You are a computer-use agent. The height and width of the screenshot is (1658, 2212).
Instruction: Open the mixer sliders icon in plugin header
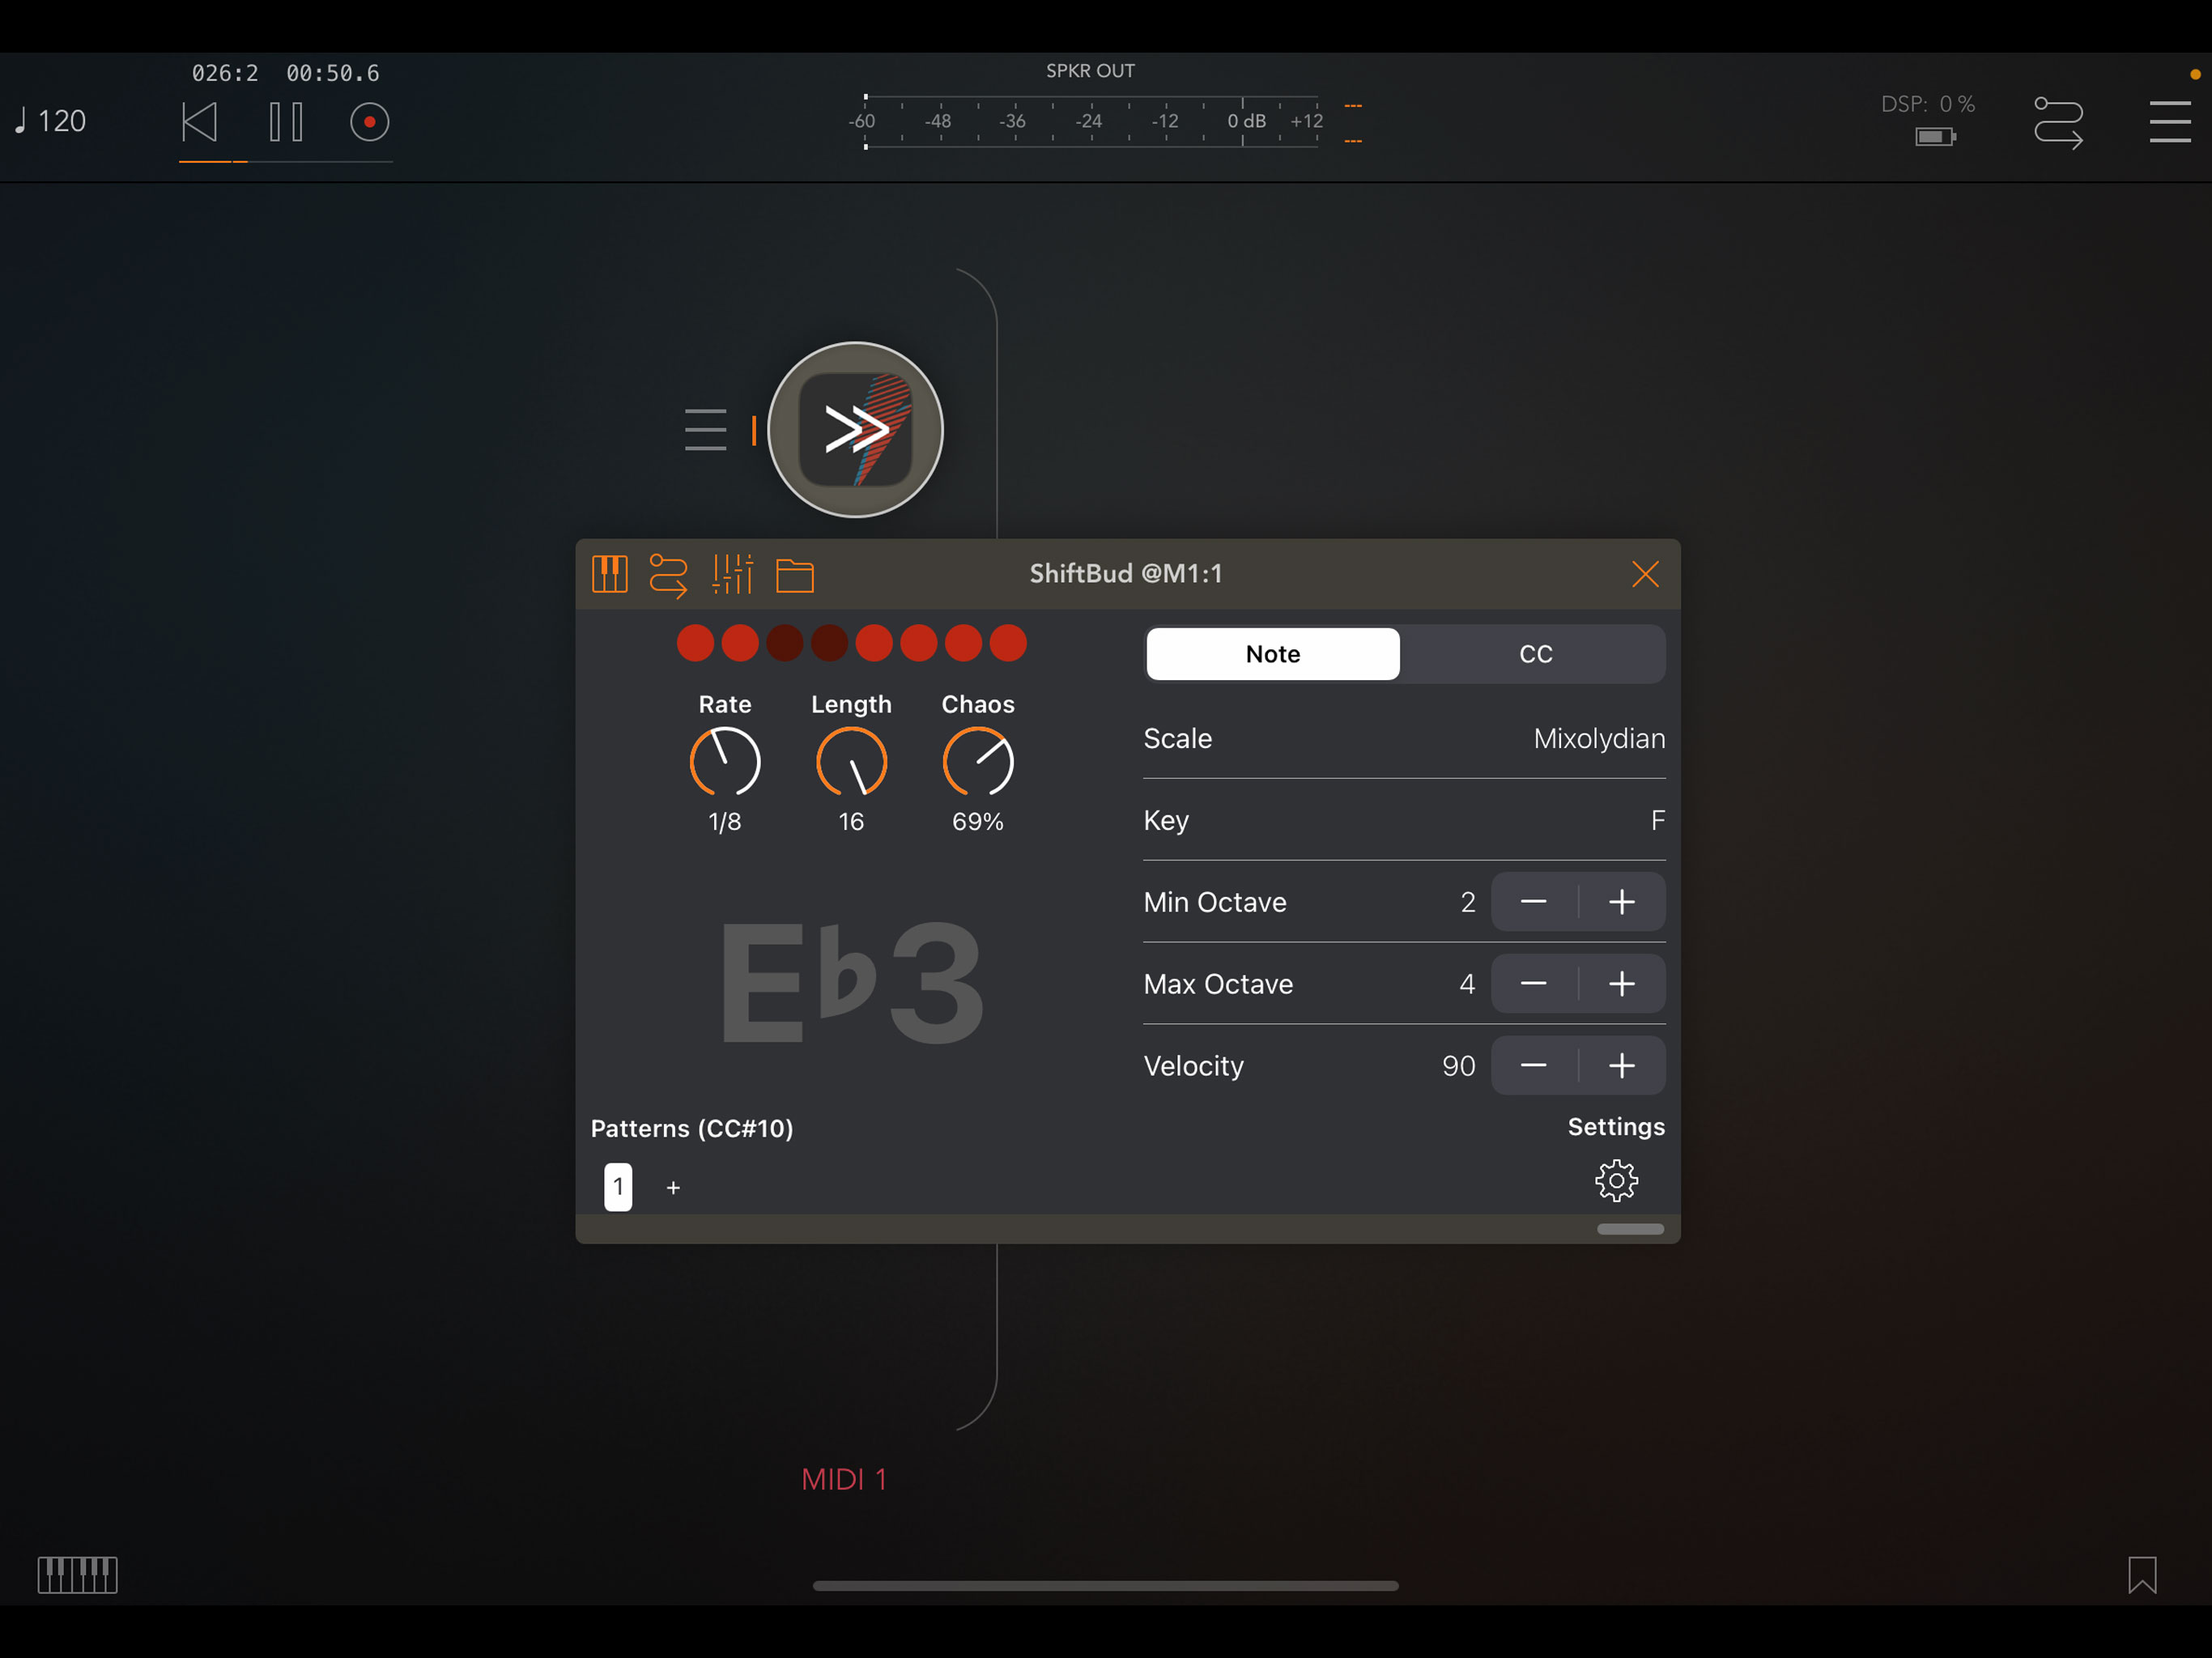(732, 574)
